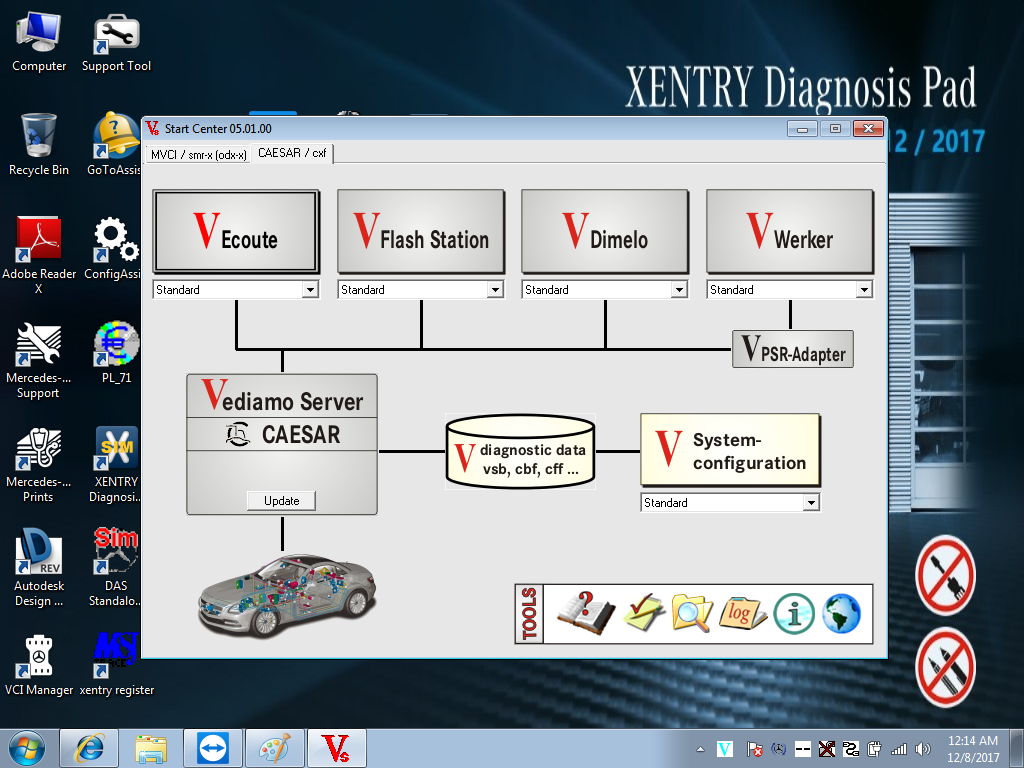The image size is (1024, 768).
Task: Launch Vediamo Werker
Action: coord(790,232)
